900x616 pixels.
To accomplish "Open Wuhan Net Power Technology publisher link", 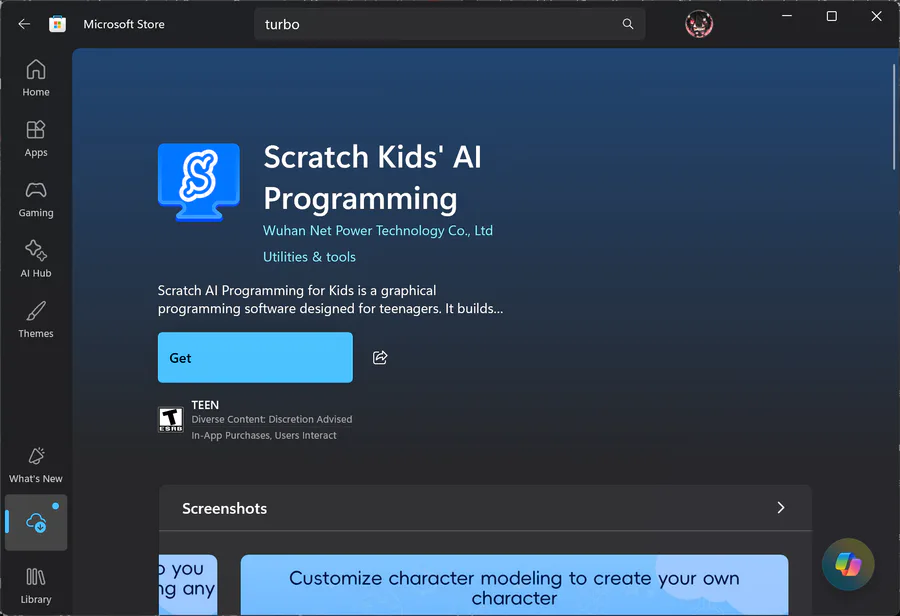I will click(378, 231).
